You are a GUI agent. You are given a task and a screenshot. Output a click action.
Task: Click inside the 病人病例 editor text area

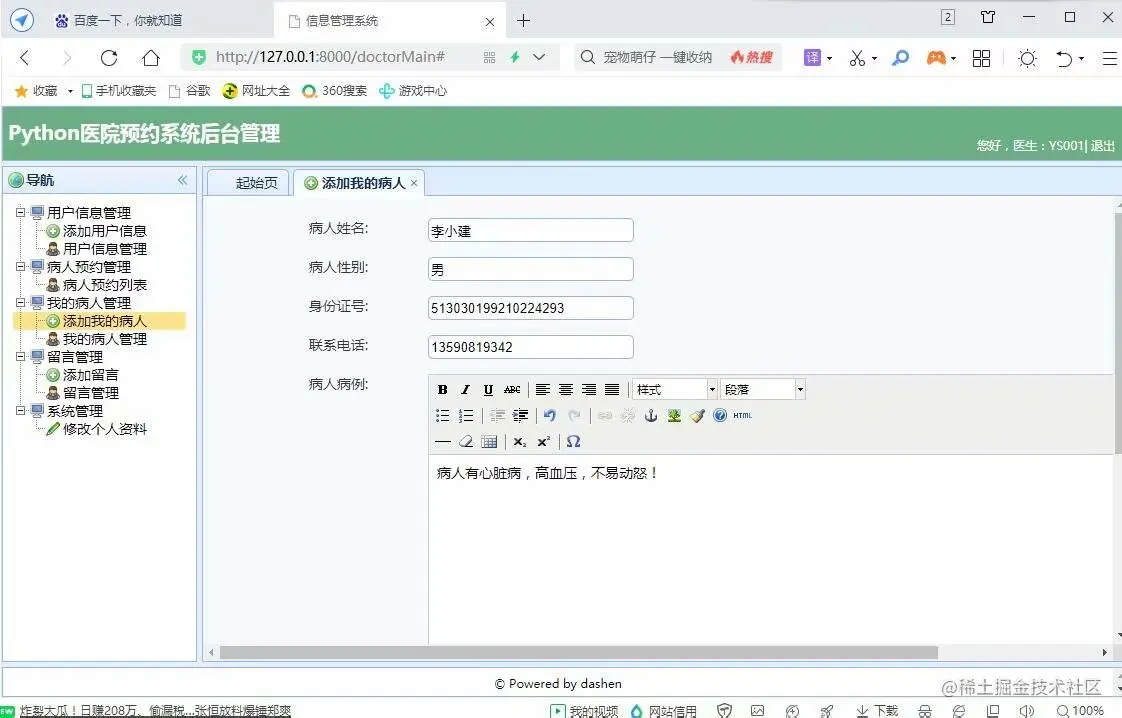click(x=770, y=550)
